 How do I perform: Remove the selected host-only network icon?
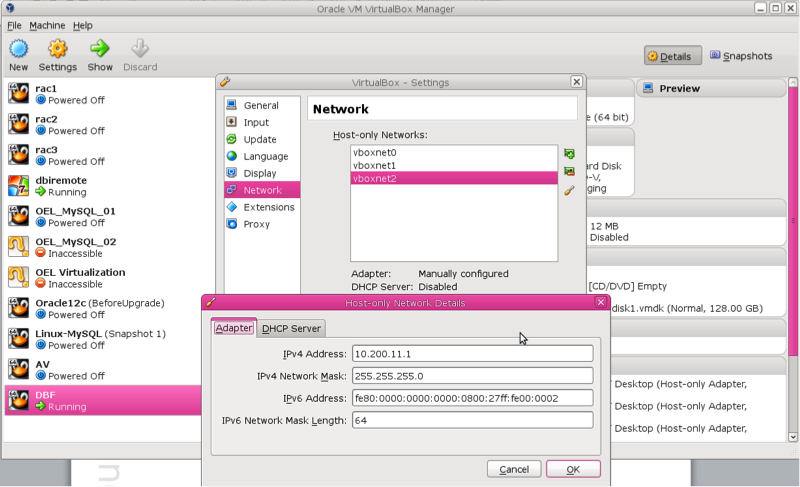coord(569,172)
